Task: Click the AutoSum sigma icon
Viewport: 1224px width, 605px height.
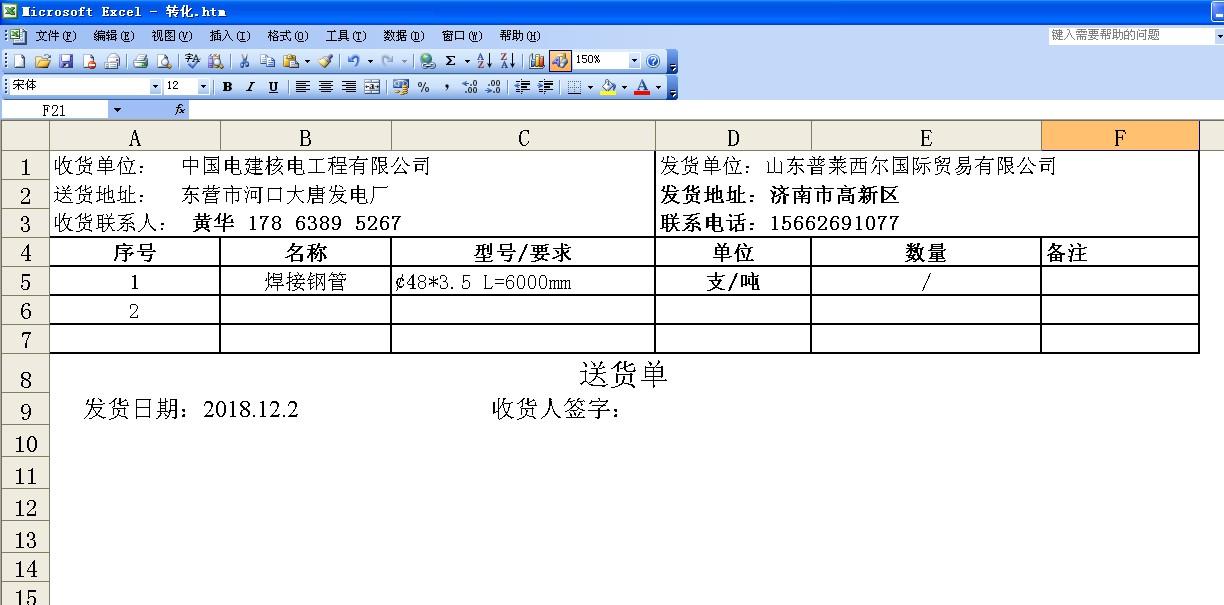Action: pos(451,61)
